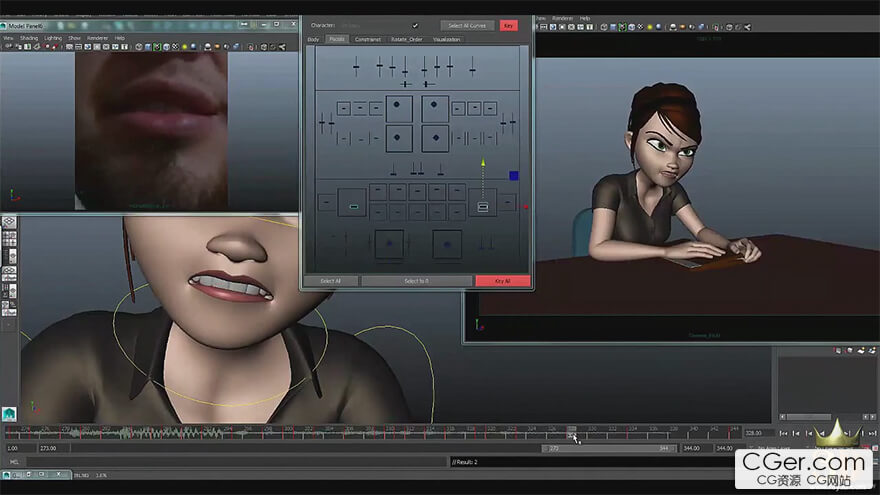Viewport: 880px width, 495px height.
Task: Click the red Key All button
Action: (x=503, y=281)
